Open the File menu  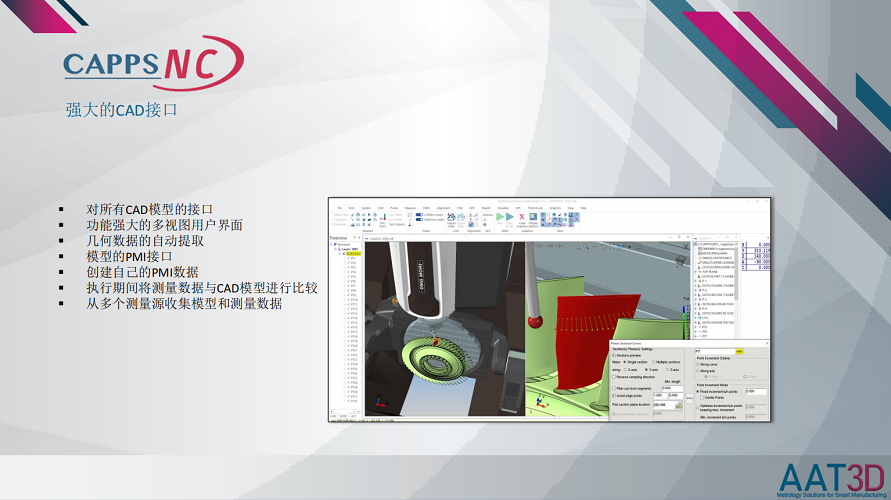338,208
